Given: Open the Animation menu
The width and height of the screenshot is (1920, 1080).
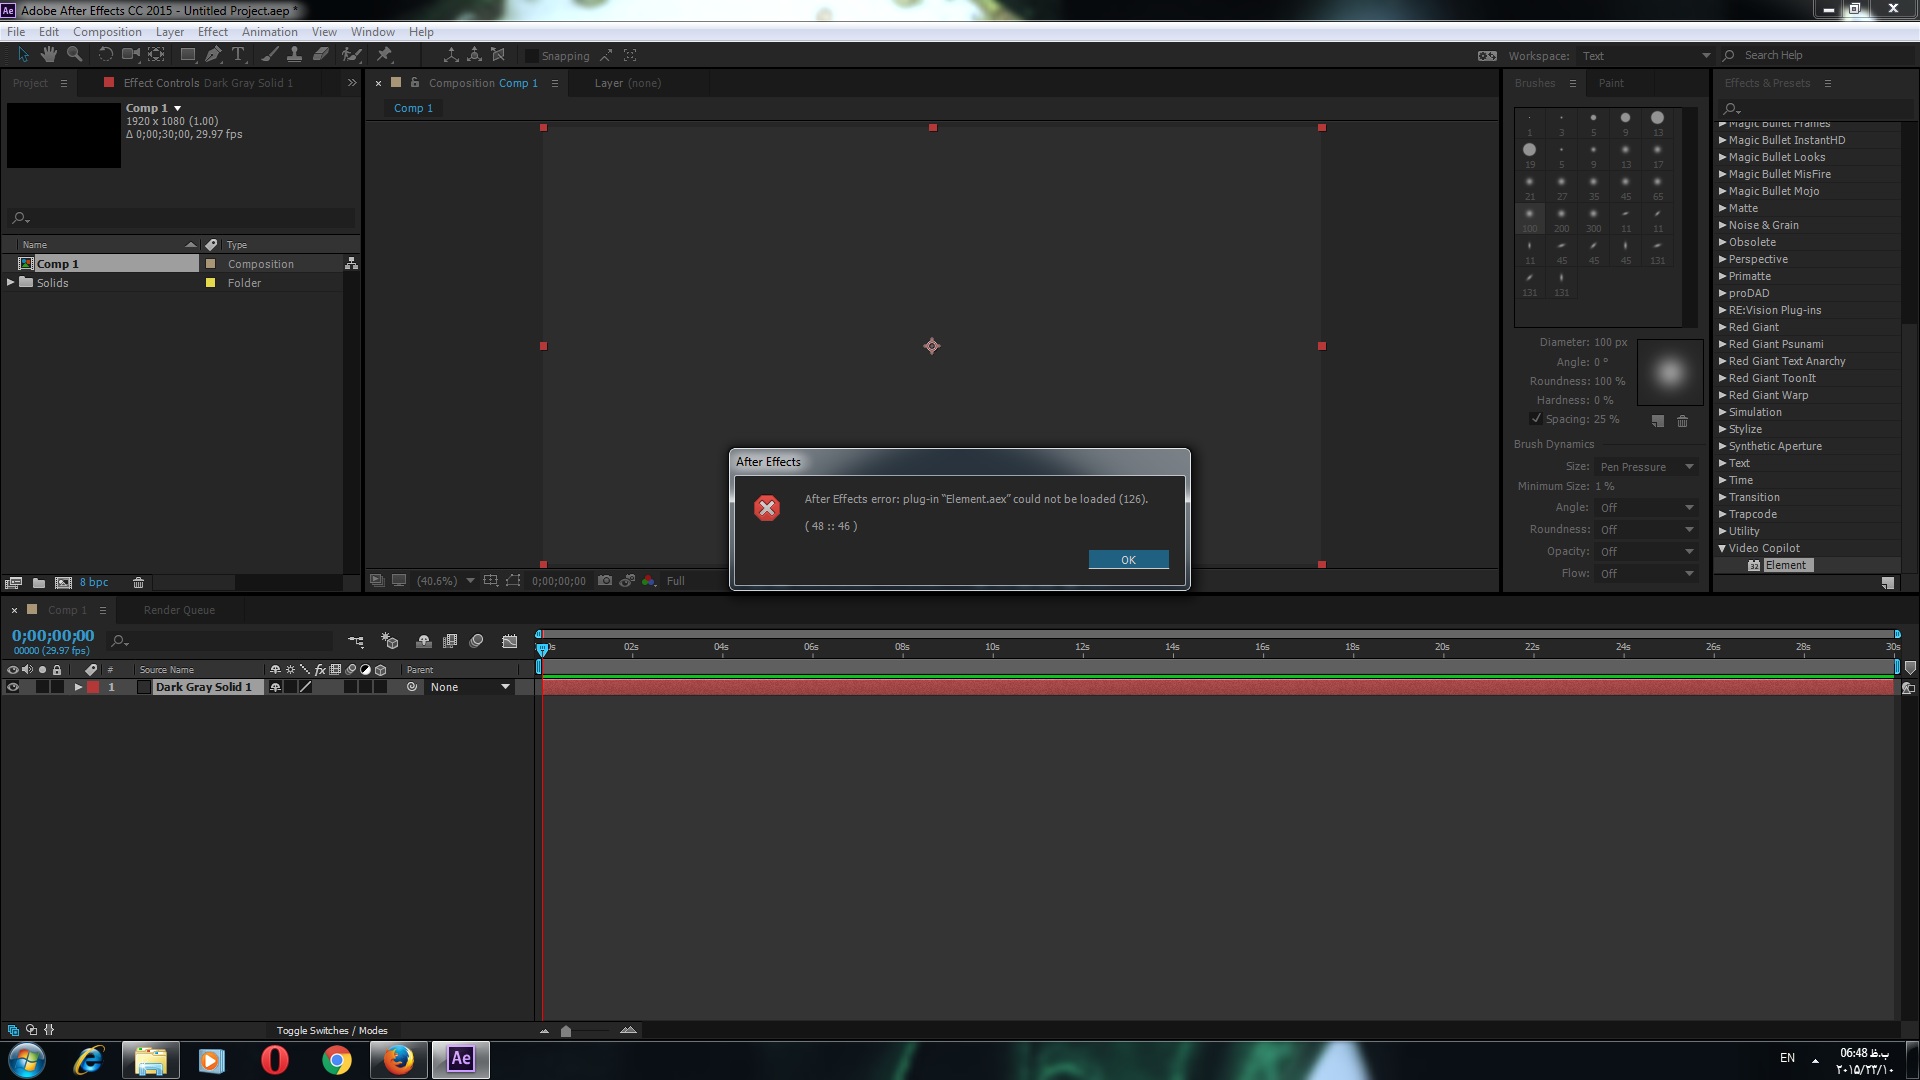Looking at the screenshot, I should [269, 30].
